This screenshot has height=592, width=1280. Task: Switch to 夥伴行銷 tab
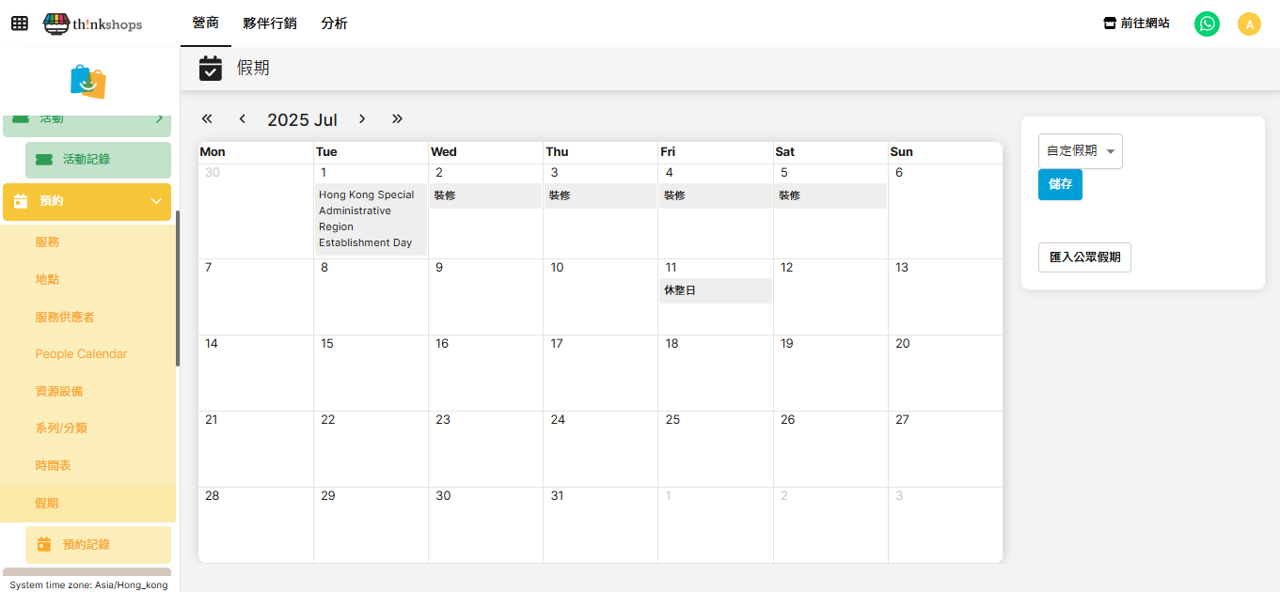pos(269,23)
